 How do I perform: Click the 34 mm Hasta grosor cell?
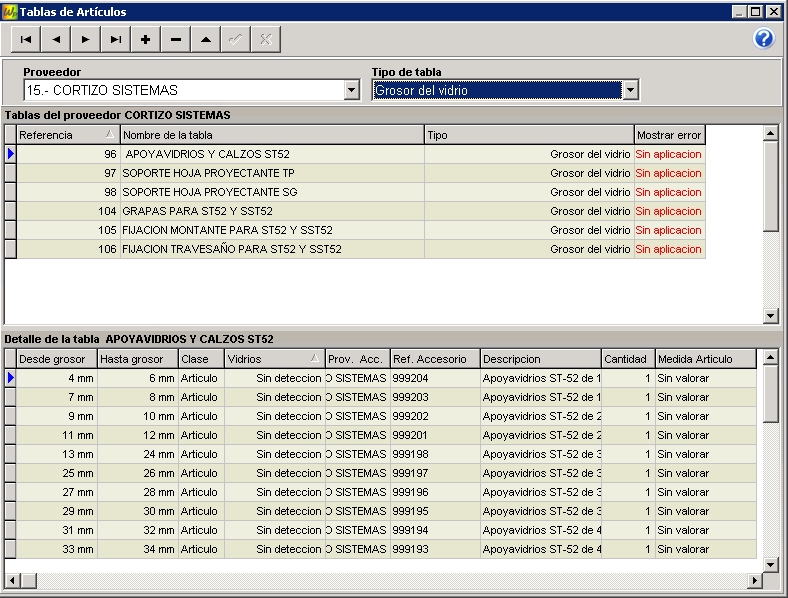[x=138, y=549]
